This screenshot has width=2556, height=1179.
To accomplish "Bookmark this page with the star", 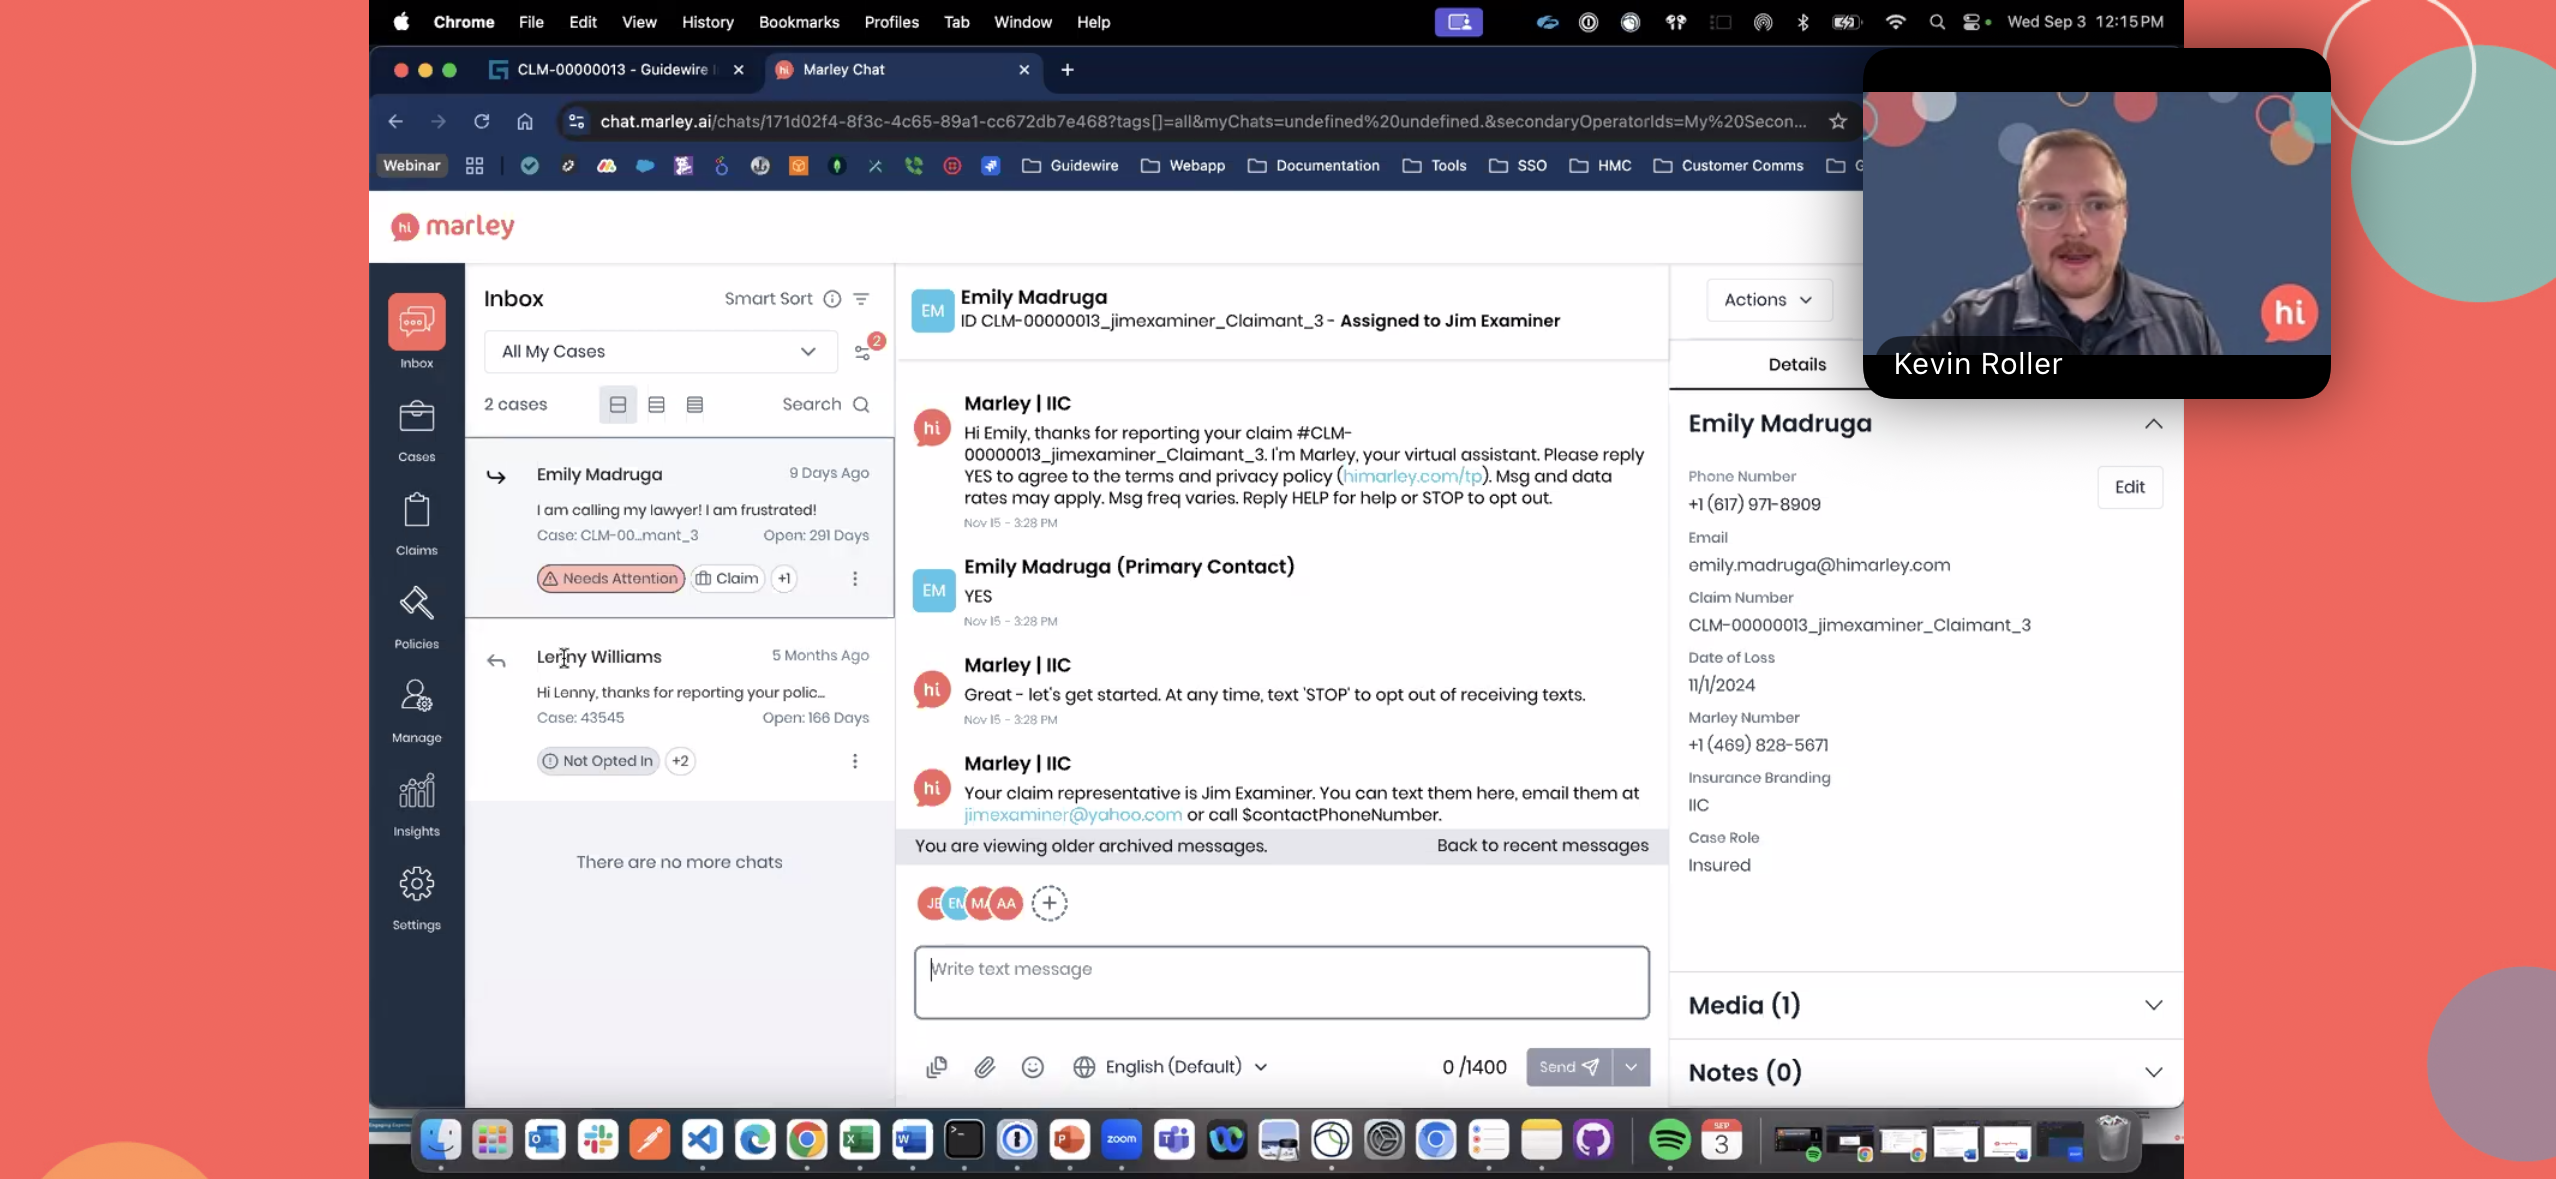I will [1838, 121].
